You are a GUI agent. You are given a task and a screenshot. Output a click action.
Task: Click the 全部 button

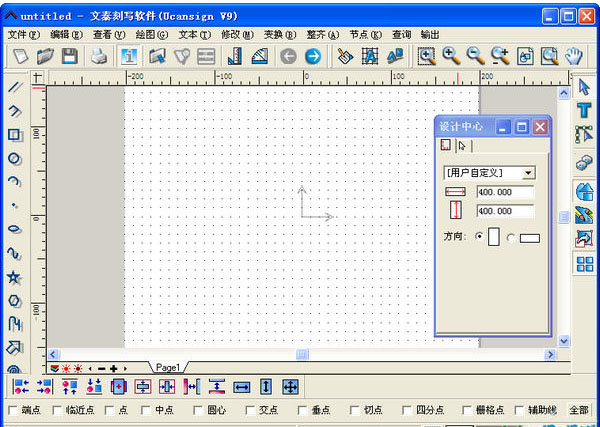(579, 410)
